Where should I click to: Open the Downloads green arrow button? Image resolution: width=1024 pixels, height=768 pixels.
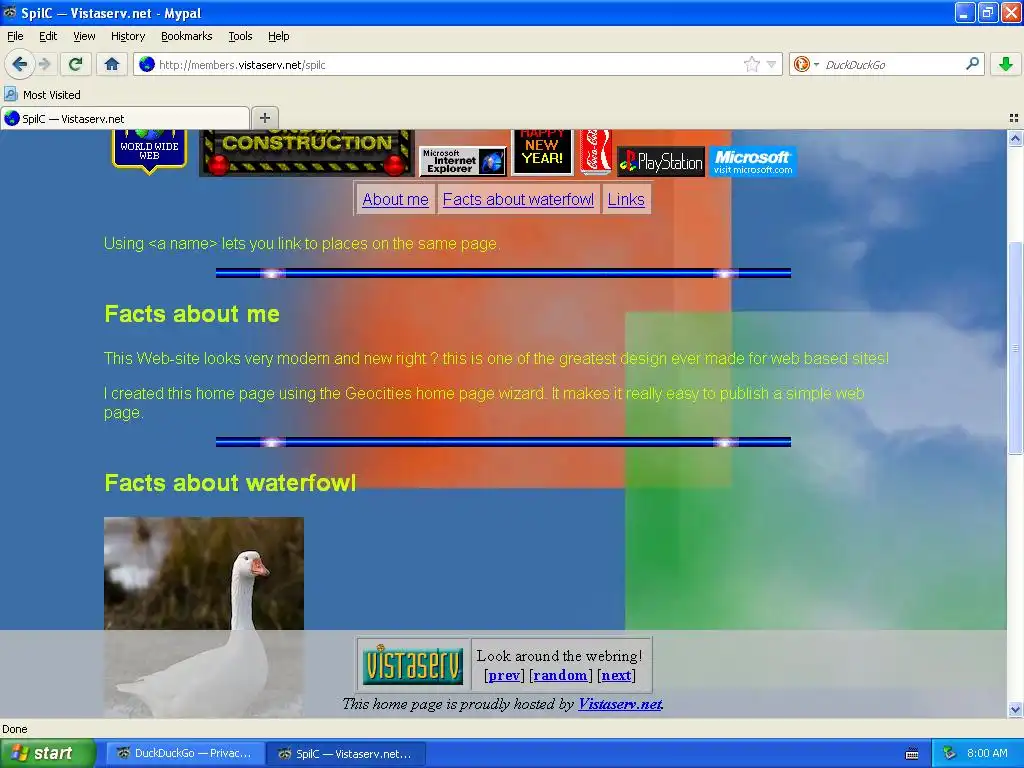click(x=1006, y=64)
